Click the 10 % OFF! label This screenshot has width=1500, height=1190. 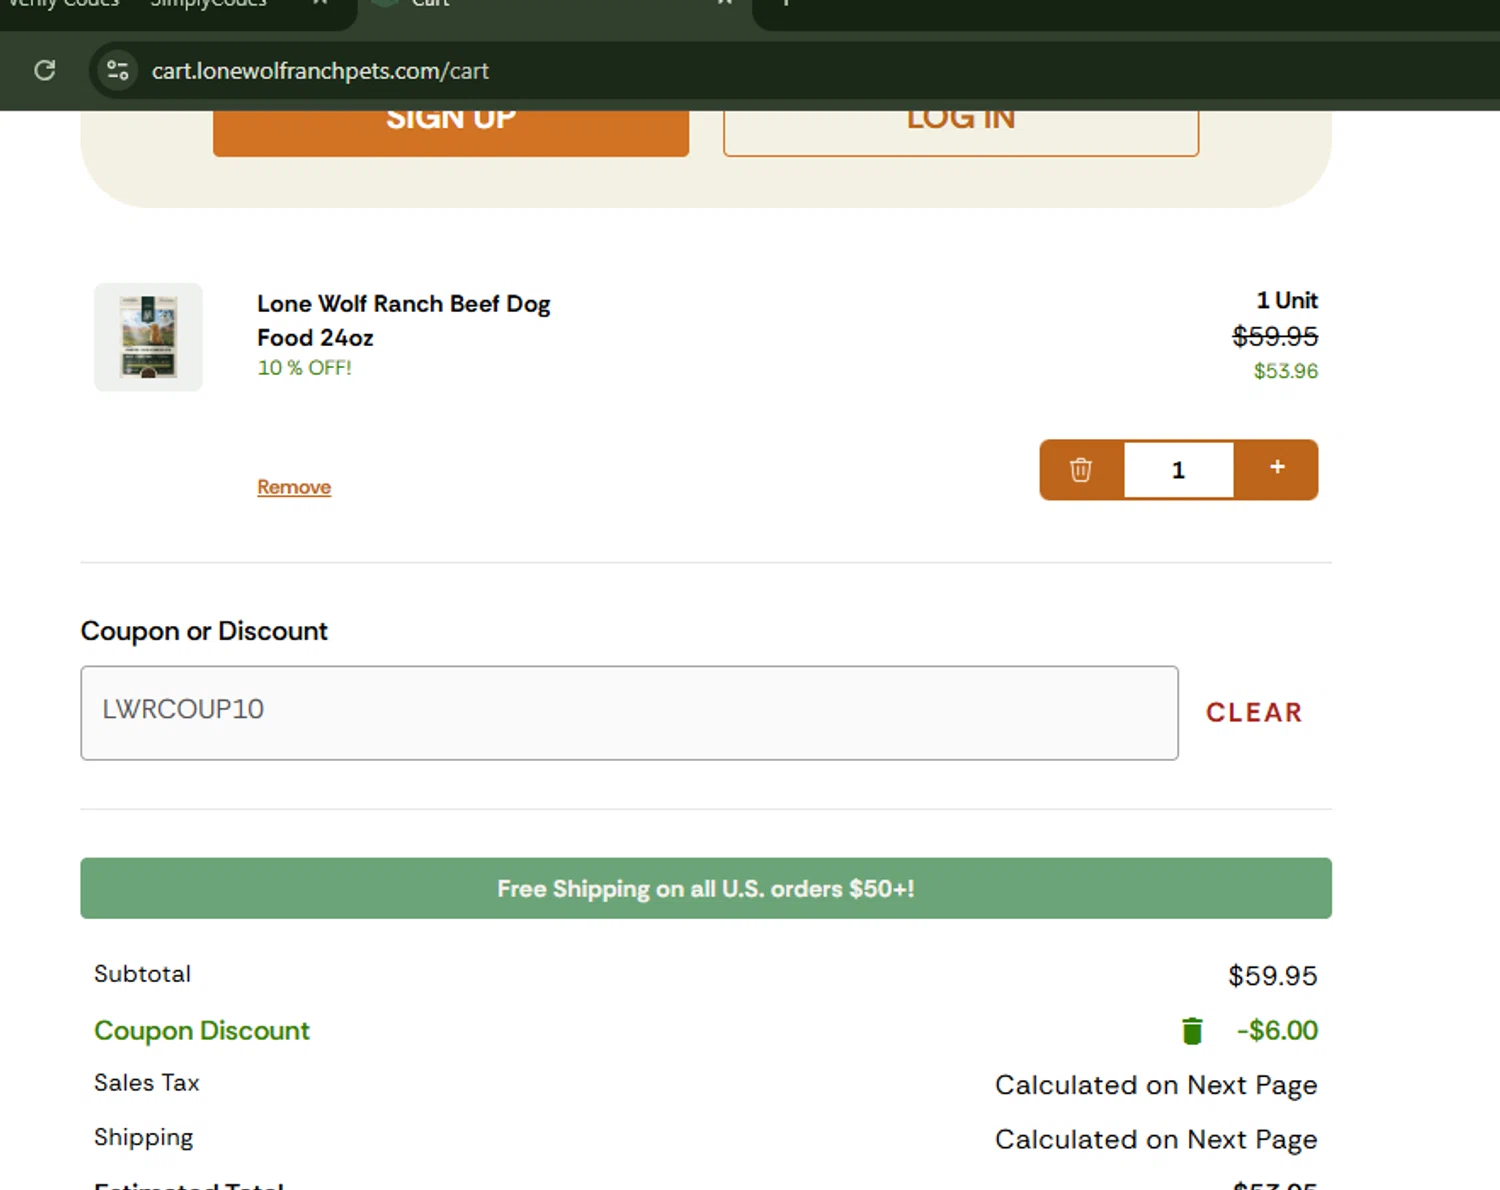pos(305,368)
